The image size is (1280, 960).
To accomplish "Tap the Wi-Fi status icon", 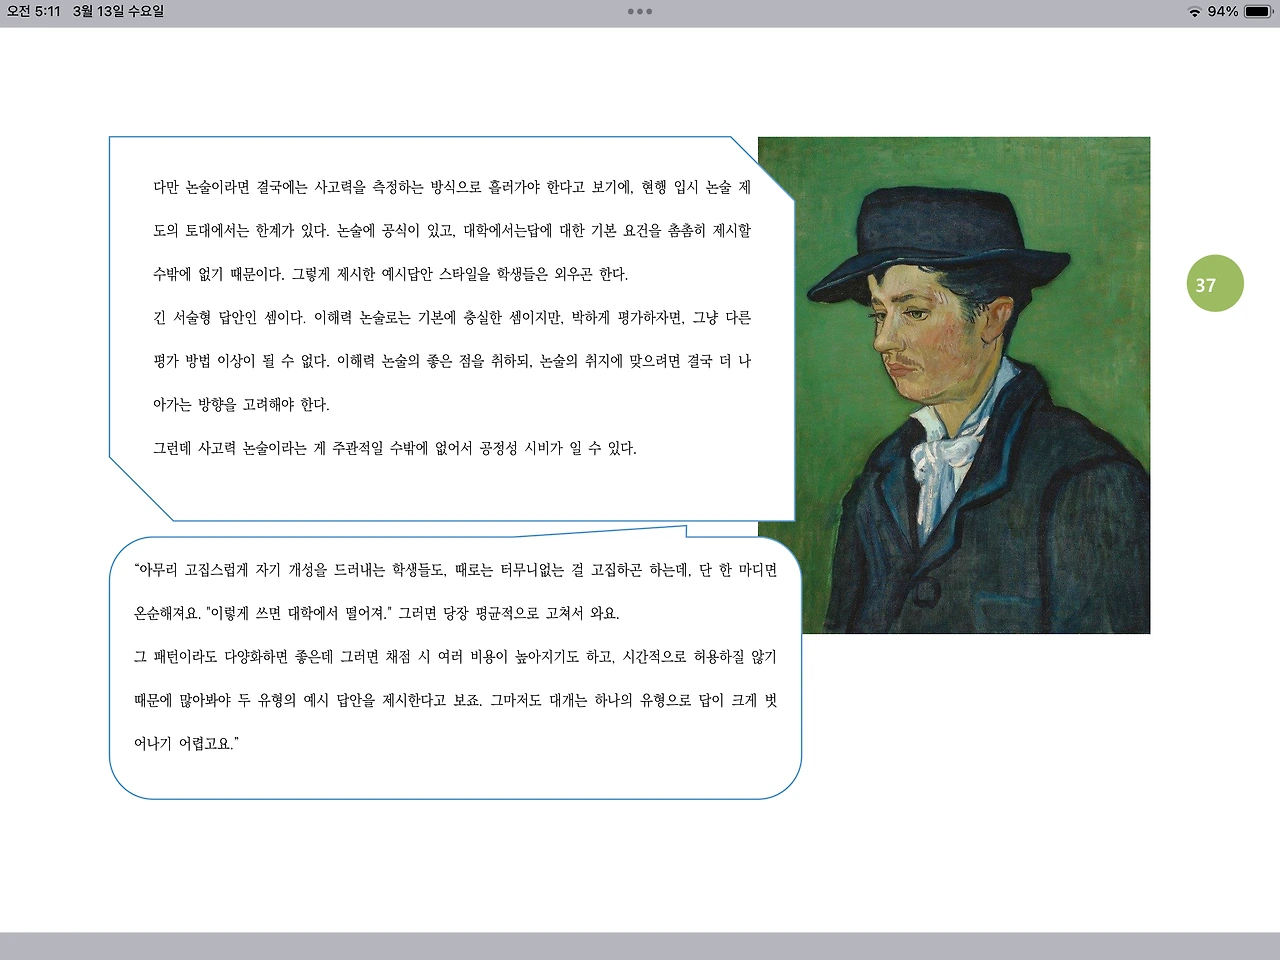I will pyautogui.click(x=1194, y=12).
